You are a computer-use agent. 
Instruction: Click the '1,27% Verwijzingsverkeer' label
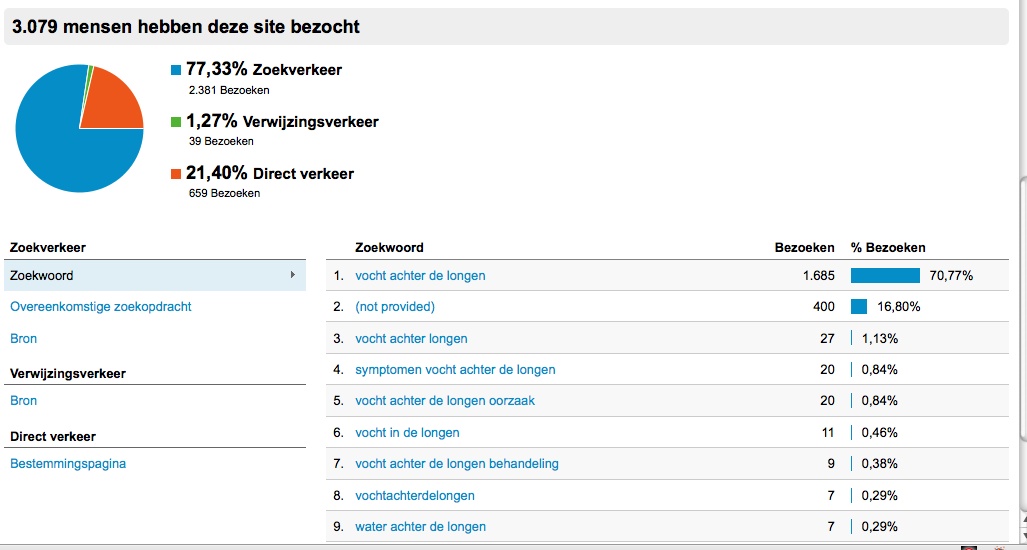282,121
